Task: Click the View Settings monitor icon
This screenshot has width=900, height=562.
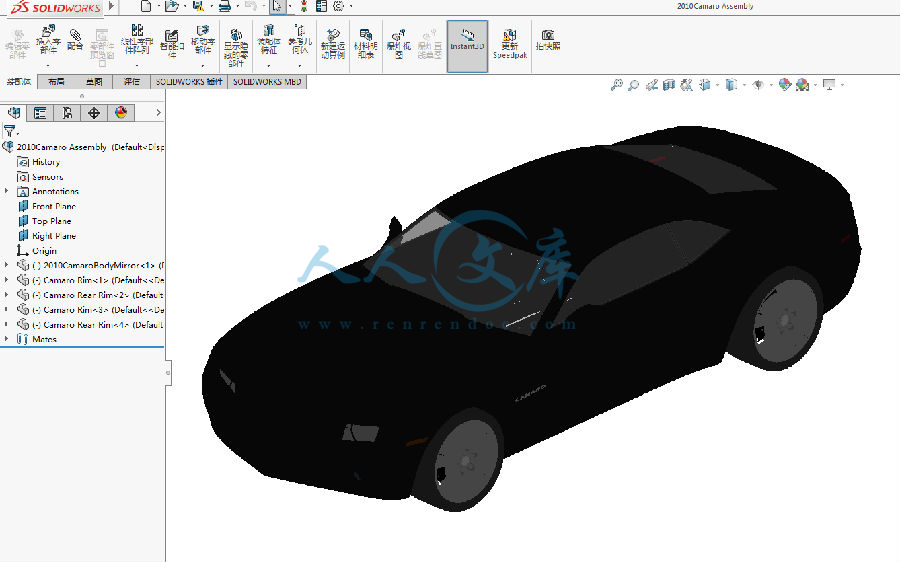Action: click(829, 85)
